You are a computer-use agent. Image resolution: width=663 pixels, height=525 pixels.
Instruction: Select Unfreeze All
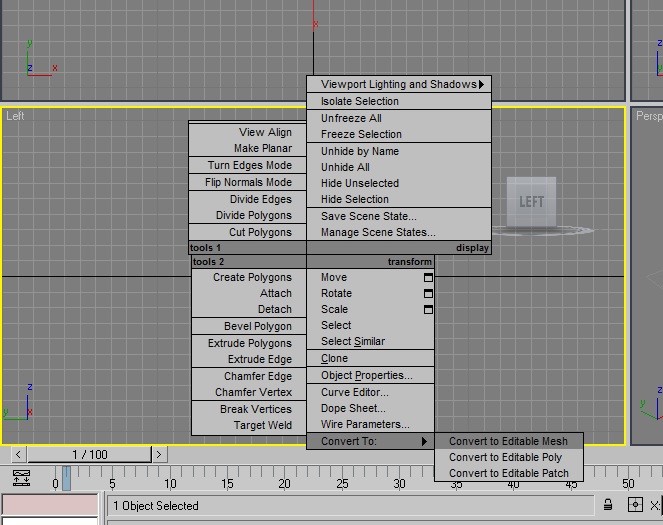click(x=399, y=118)
